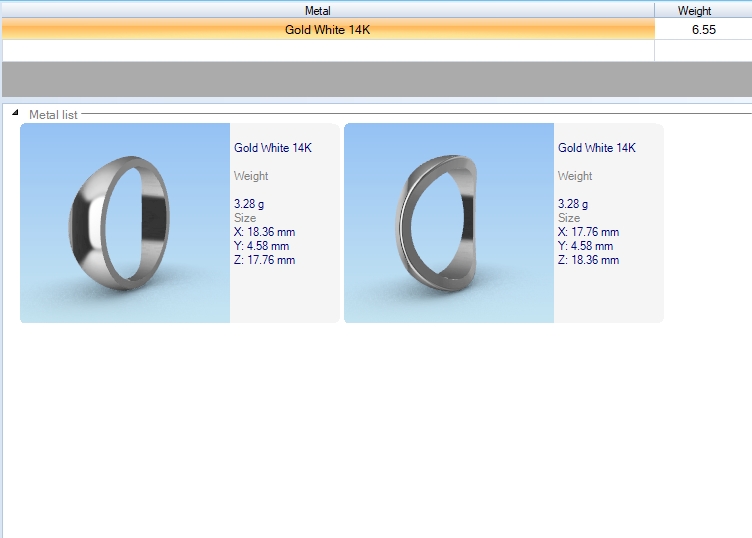Click Y: 4.58 mm in the left card
This screenshot has height=538, width=752.
pos(261,246)
